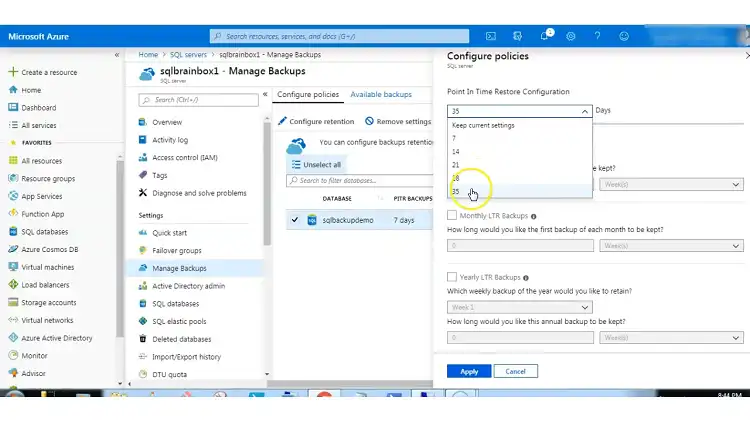The height and width of the screenshot is (421, 750).
Task: Click Remove settings toolbar button
Action: tap(398, 122)
